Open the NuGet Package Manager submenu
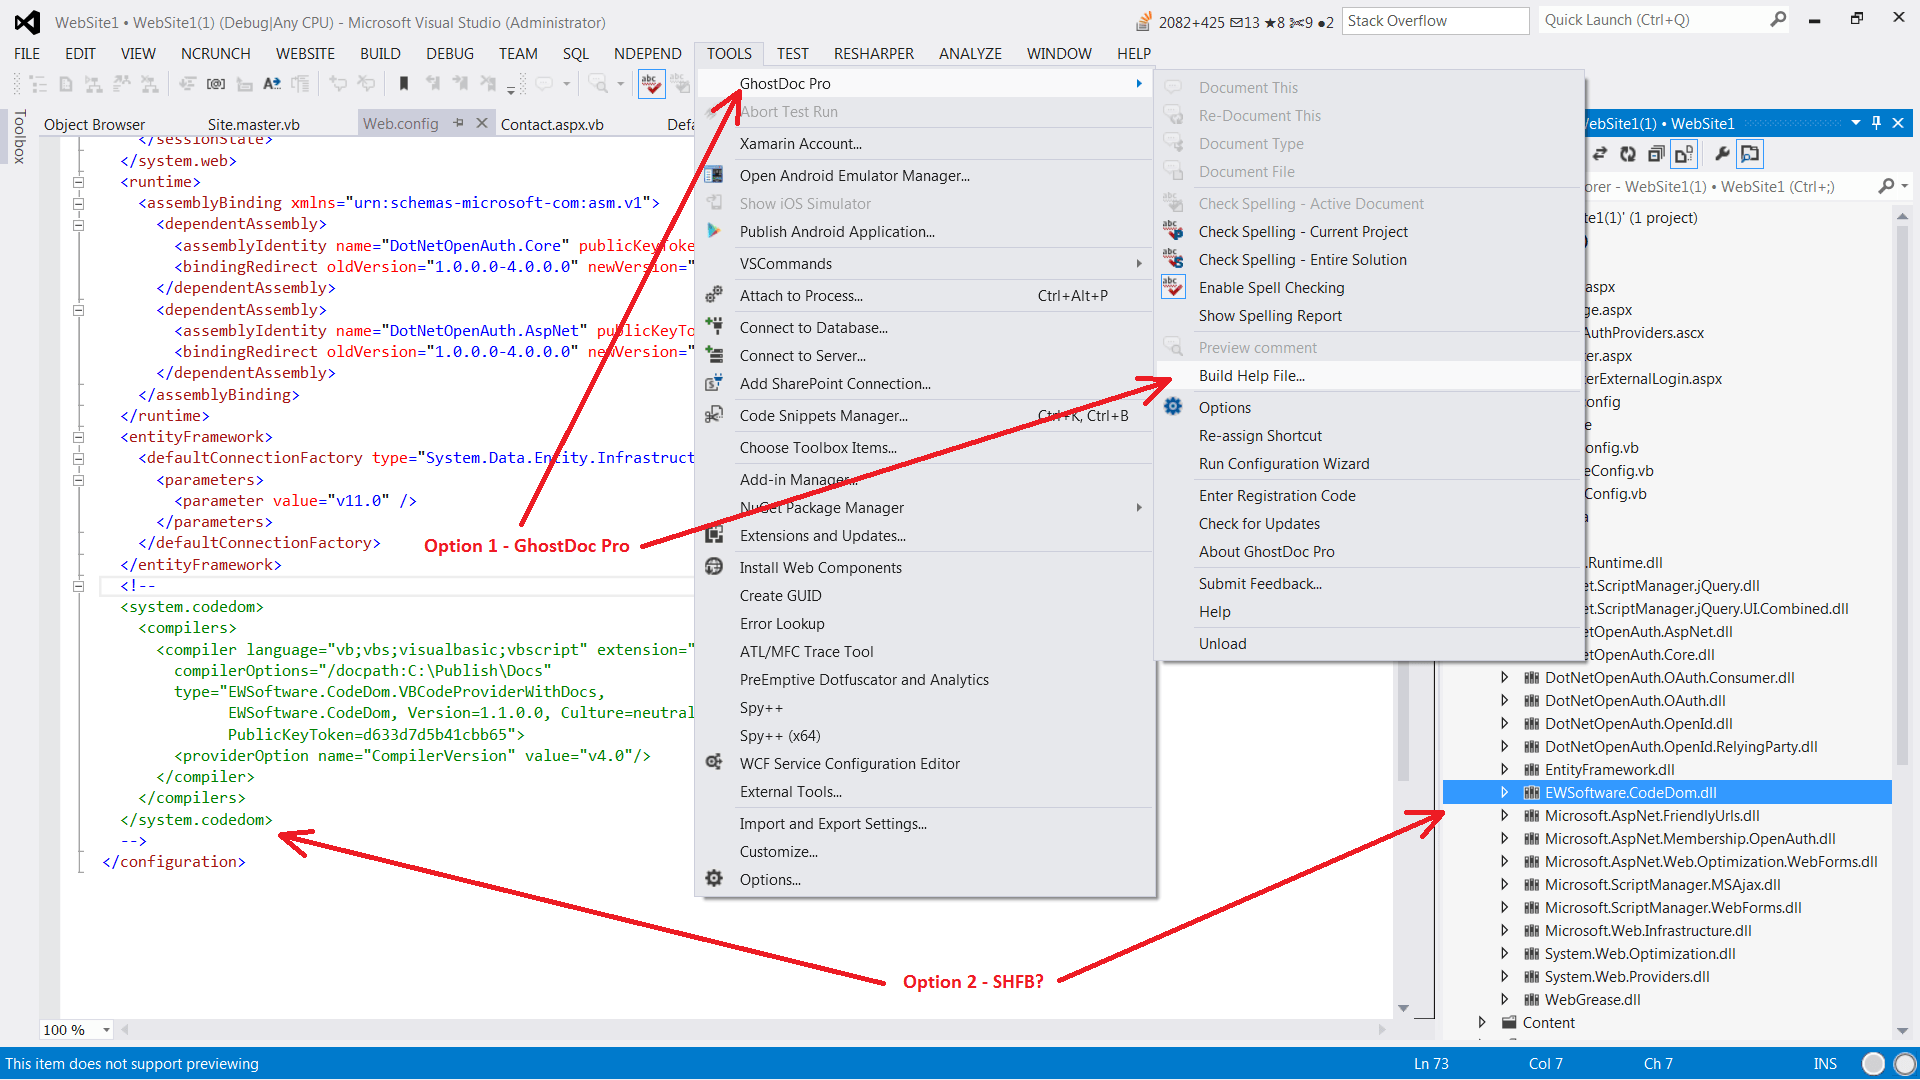The image size is (1920, 1080). pyautogui.click(x=926, y=507)
